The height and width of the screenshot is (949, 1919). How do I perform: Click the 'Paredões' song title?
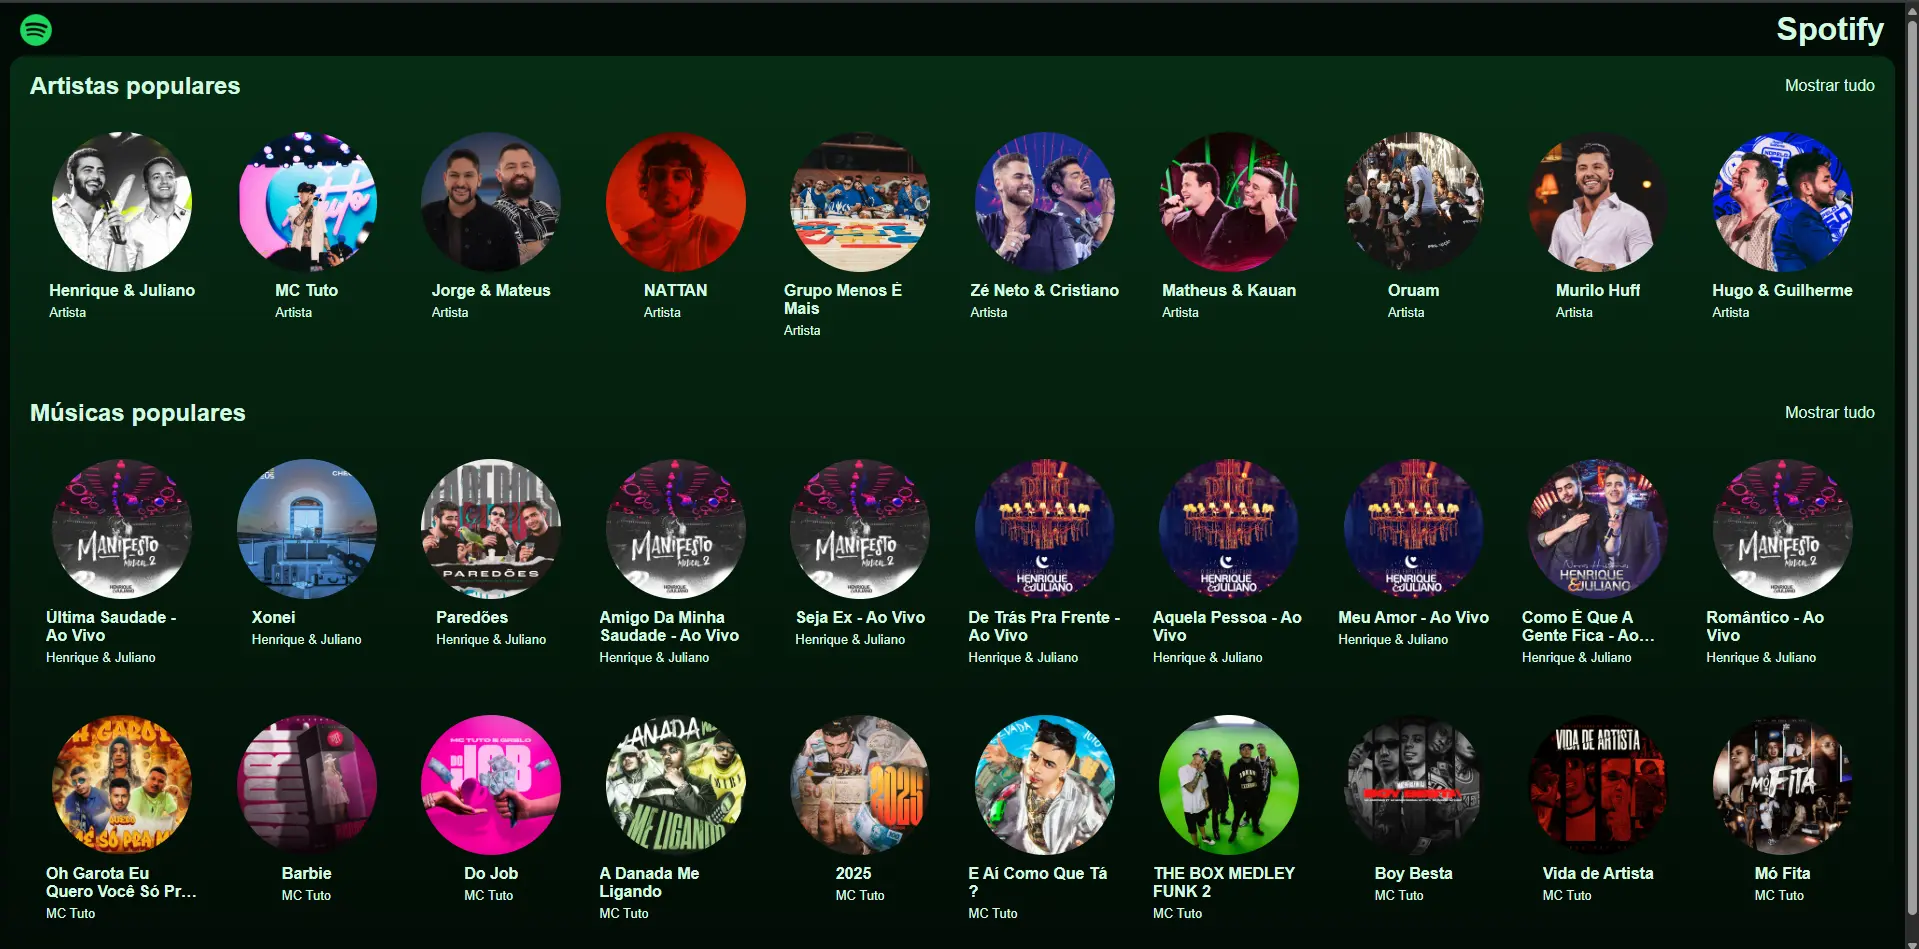(472, 618)
